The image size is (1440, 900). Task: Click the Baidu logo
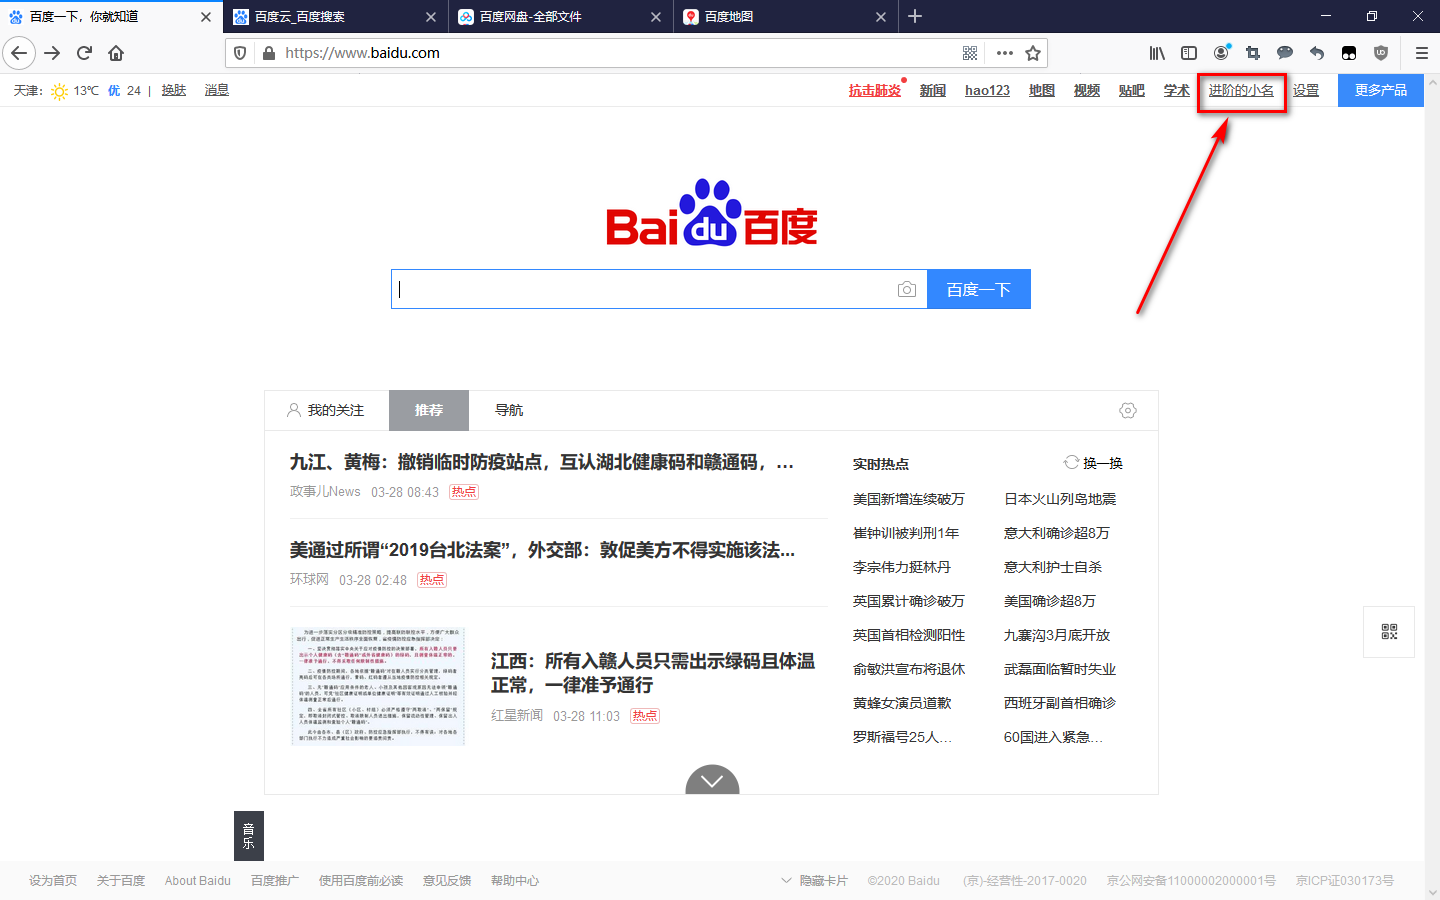pyautogui.click(x=712, y=213)
